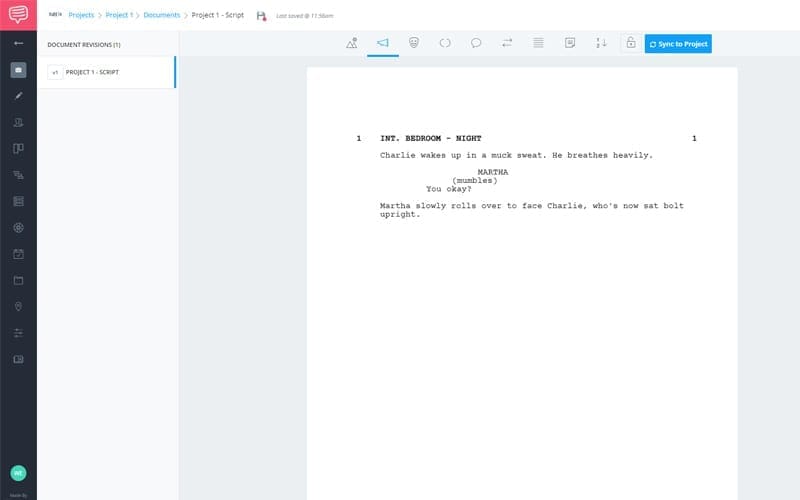Select the Action element megaphone icon

(382, 43)
